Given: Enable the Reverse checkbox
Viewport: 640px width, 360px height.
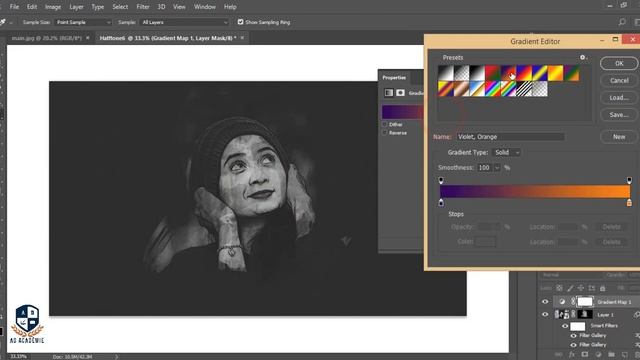Looking at the screenshot, I should pyautogui.click(x=384, y=133).
